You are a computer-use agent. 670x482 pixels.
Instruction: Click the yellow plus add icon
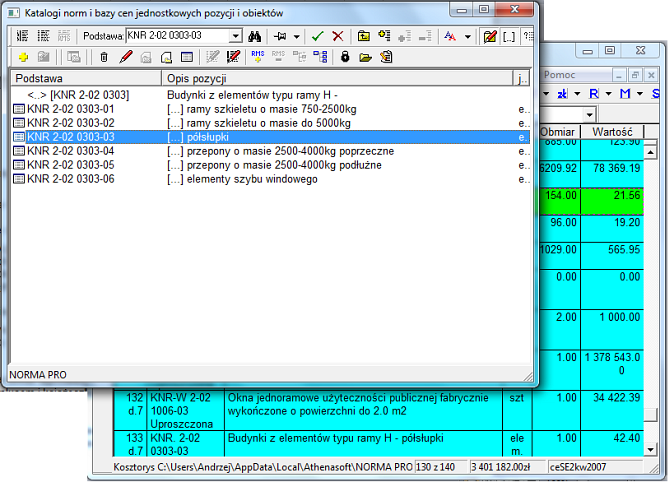(x=22, y=58)
